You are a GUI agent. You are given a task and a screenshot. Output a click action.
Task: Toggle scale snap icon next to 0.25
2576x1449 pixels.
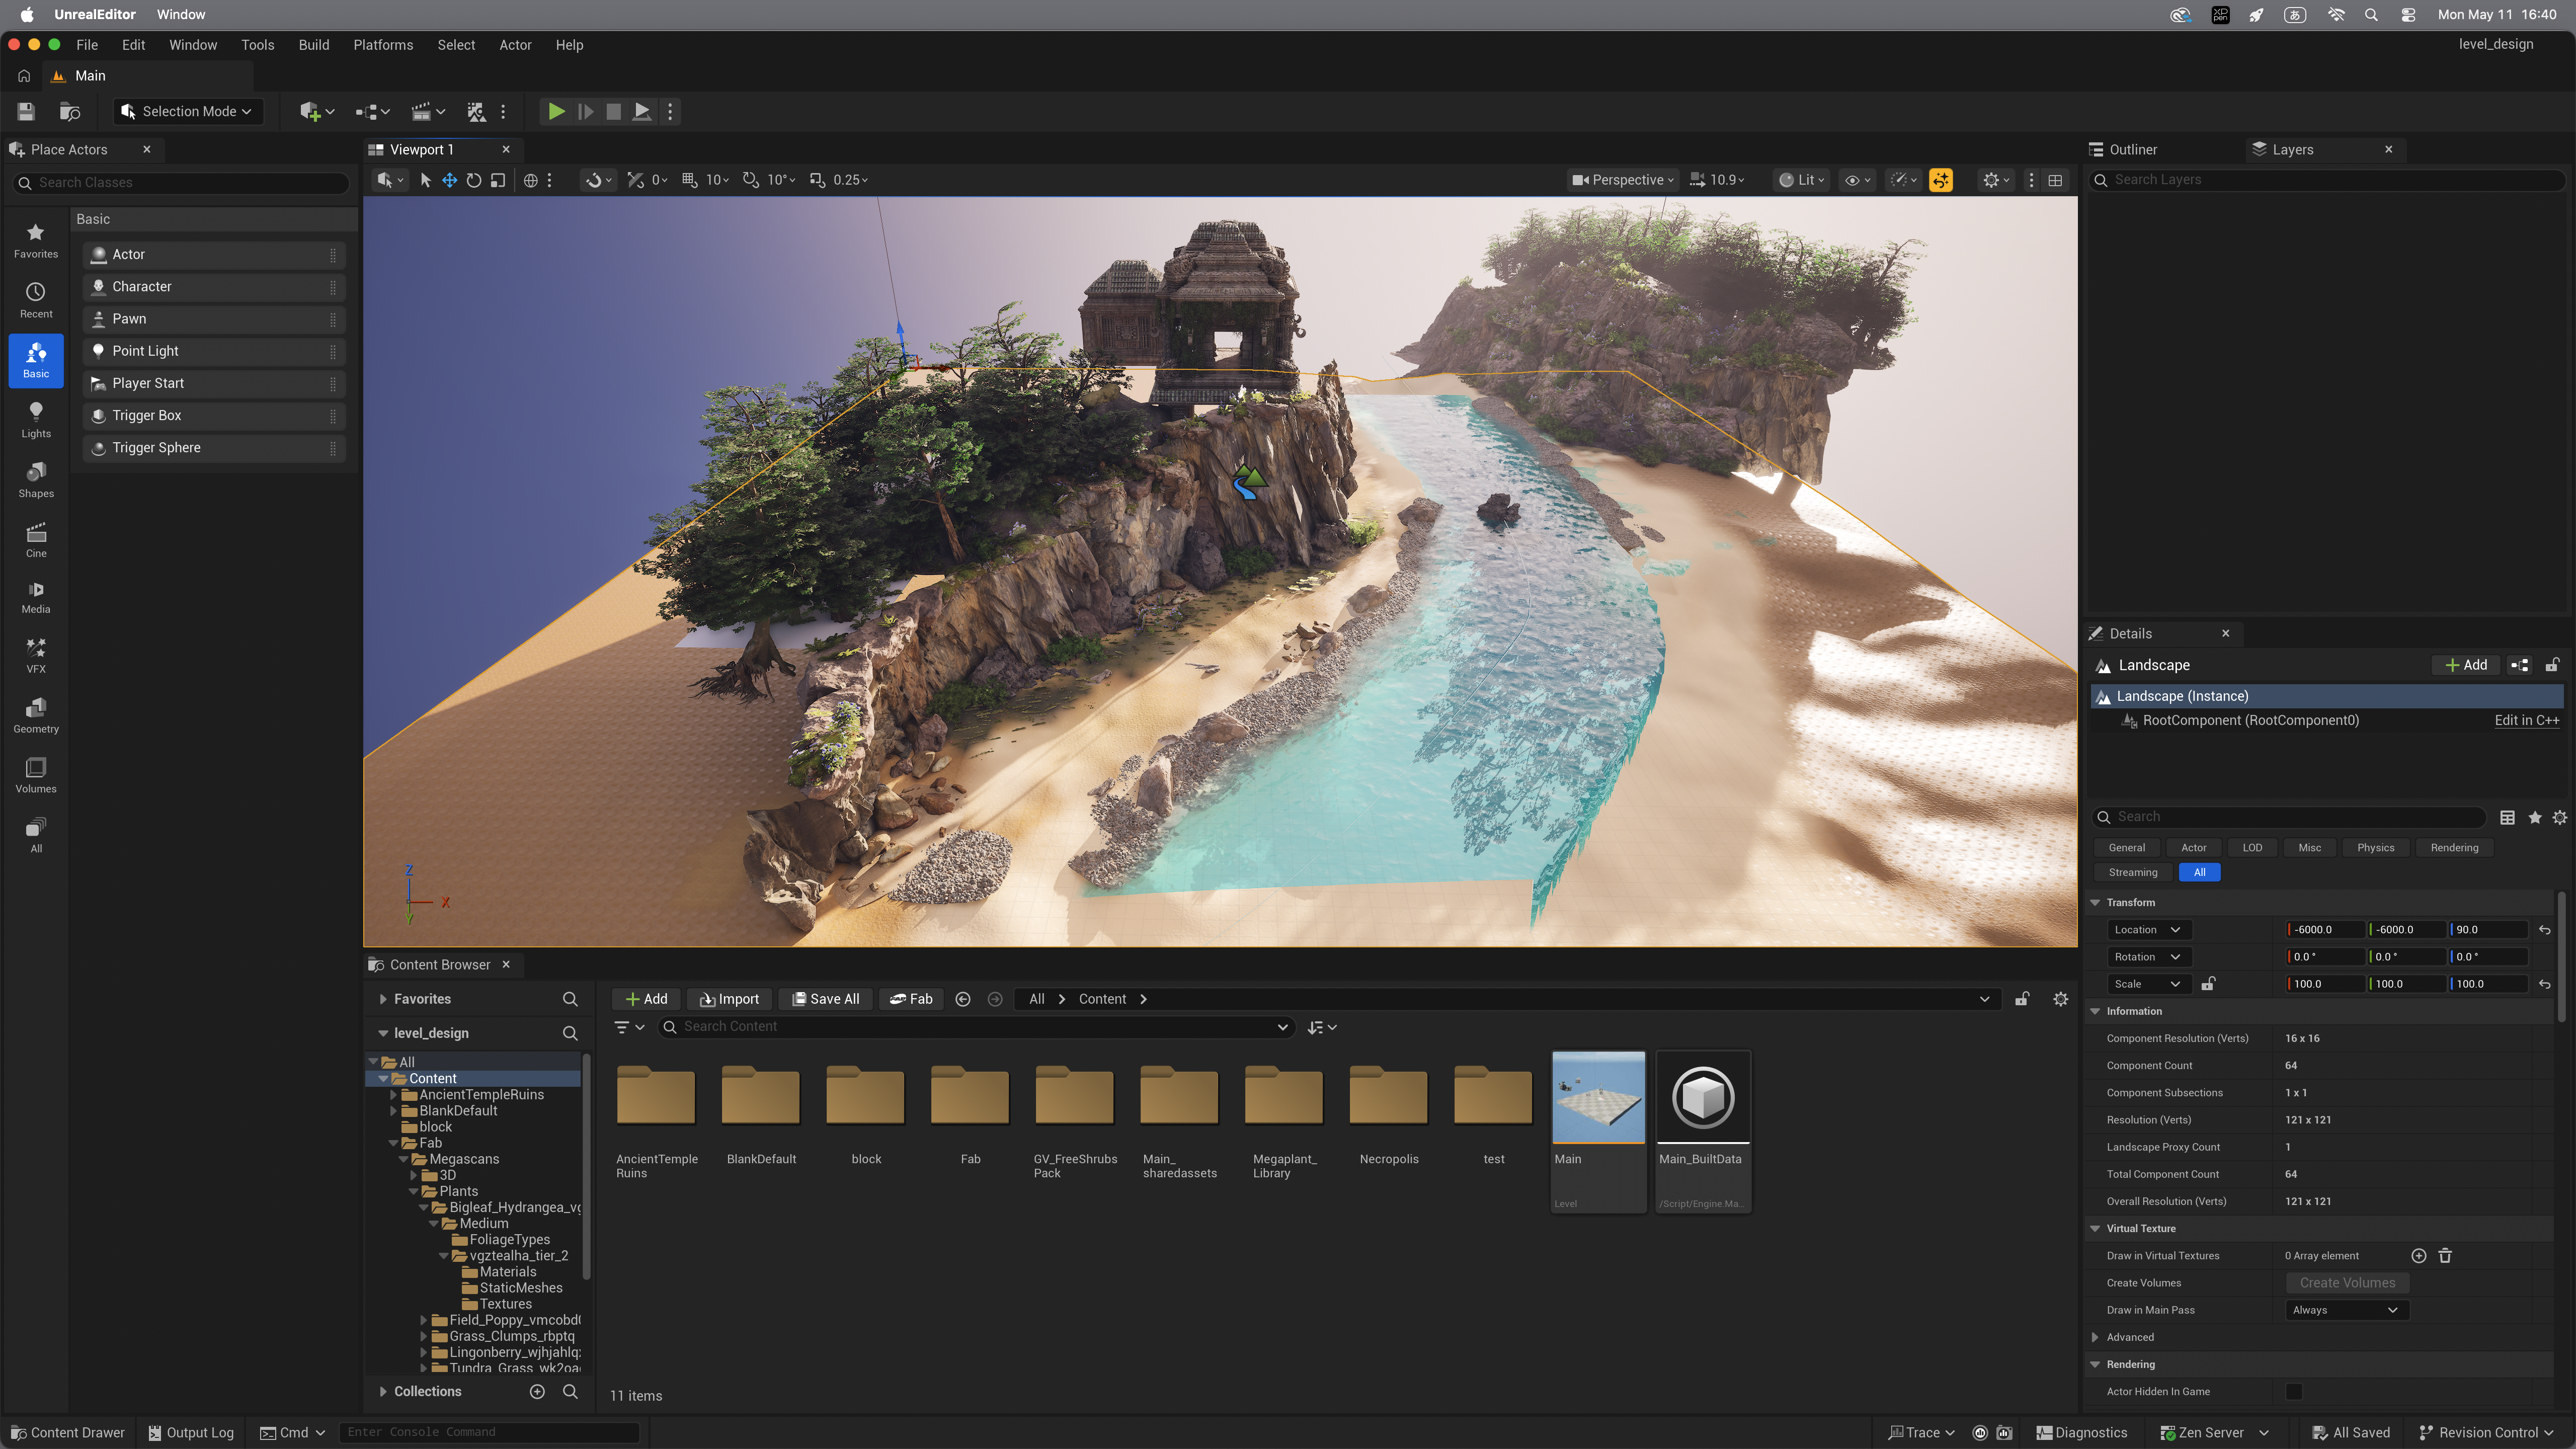tap(817, 180)
